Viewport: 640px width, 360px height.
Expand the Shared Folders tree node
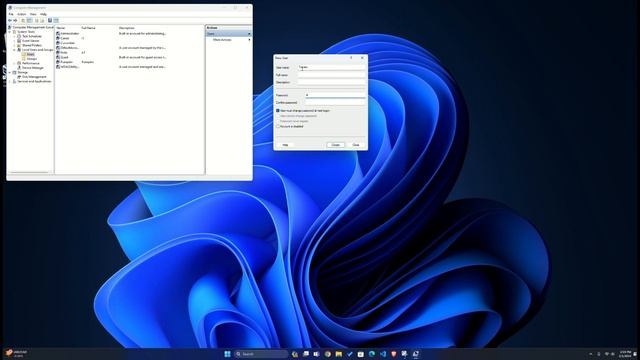coord(14,45)
